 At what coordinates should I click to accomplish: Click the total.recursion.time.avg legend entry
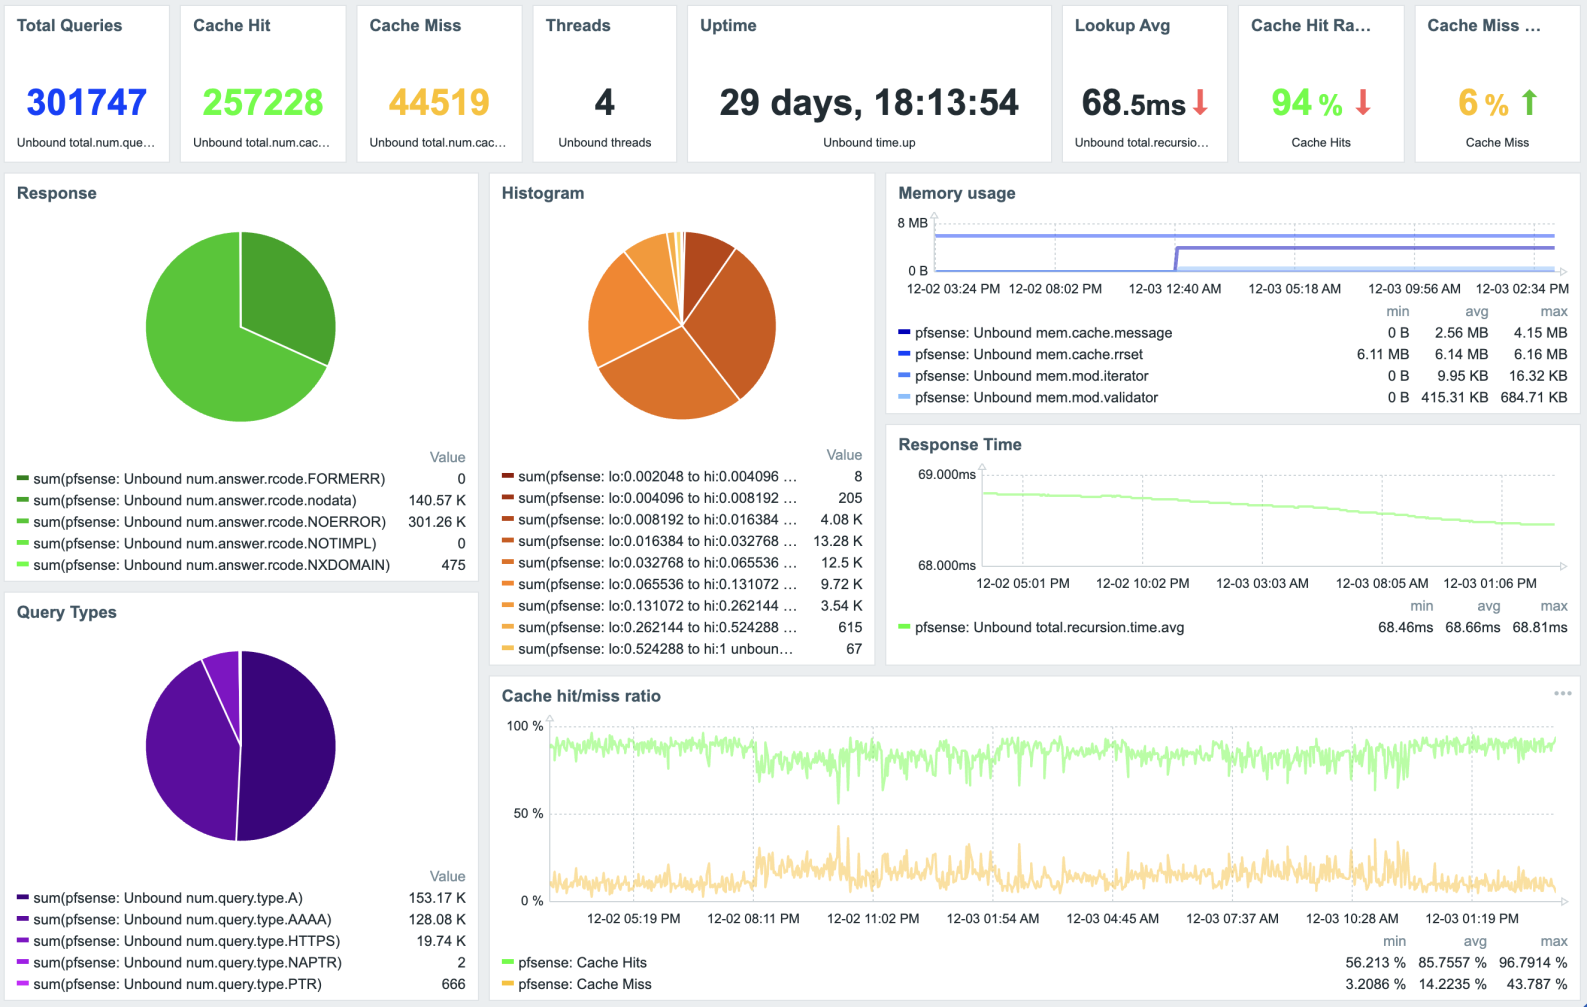click(1049, 628)
